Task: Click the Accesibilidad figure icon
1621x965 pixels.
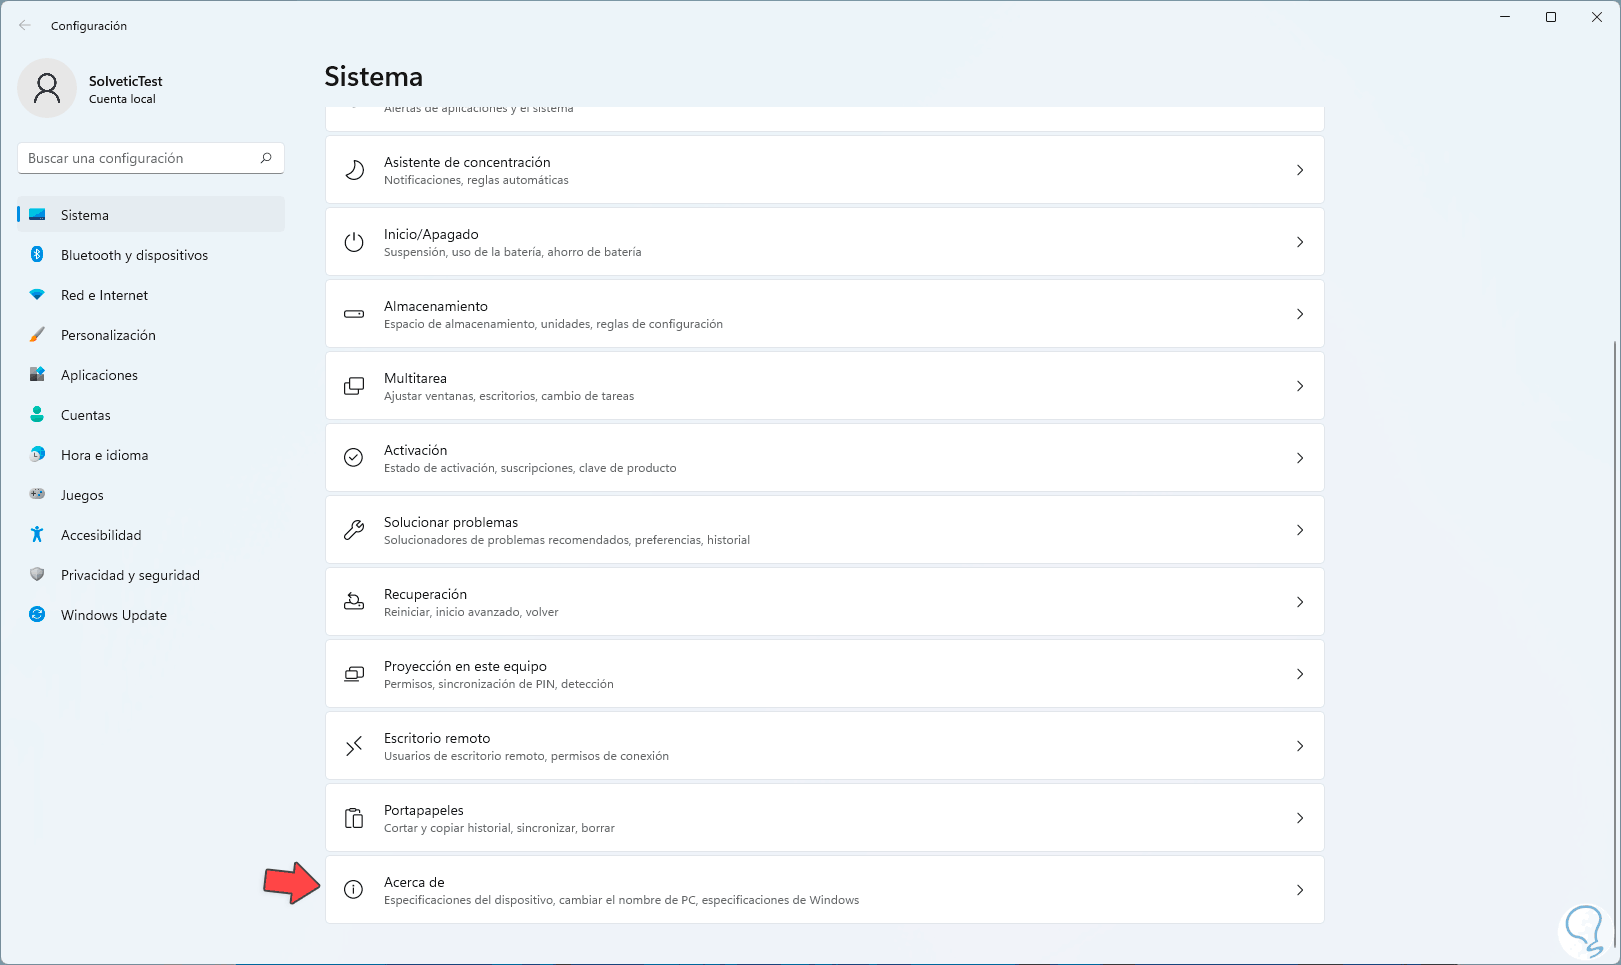Action: [37, 535]
